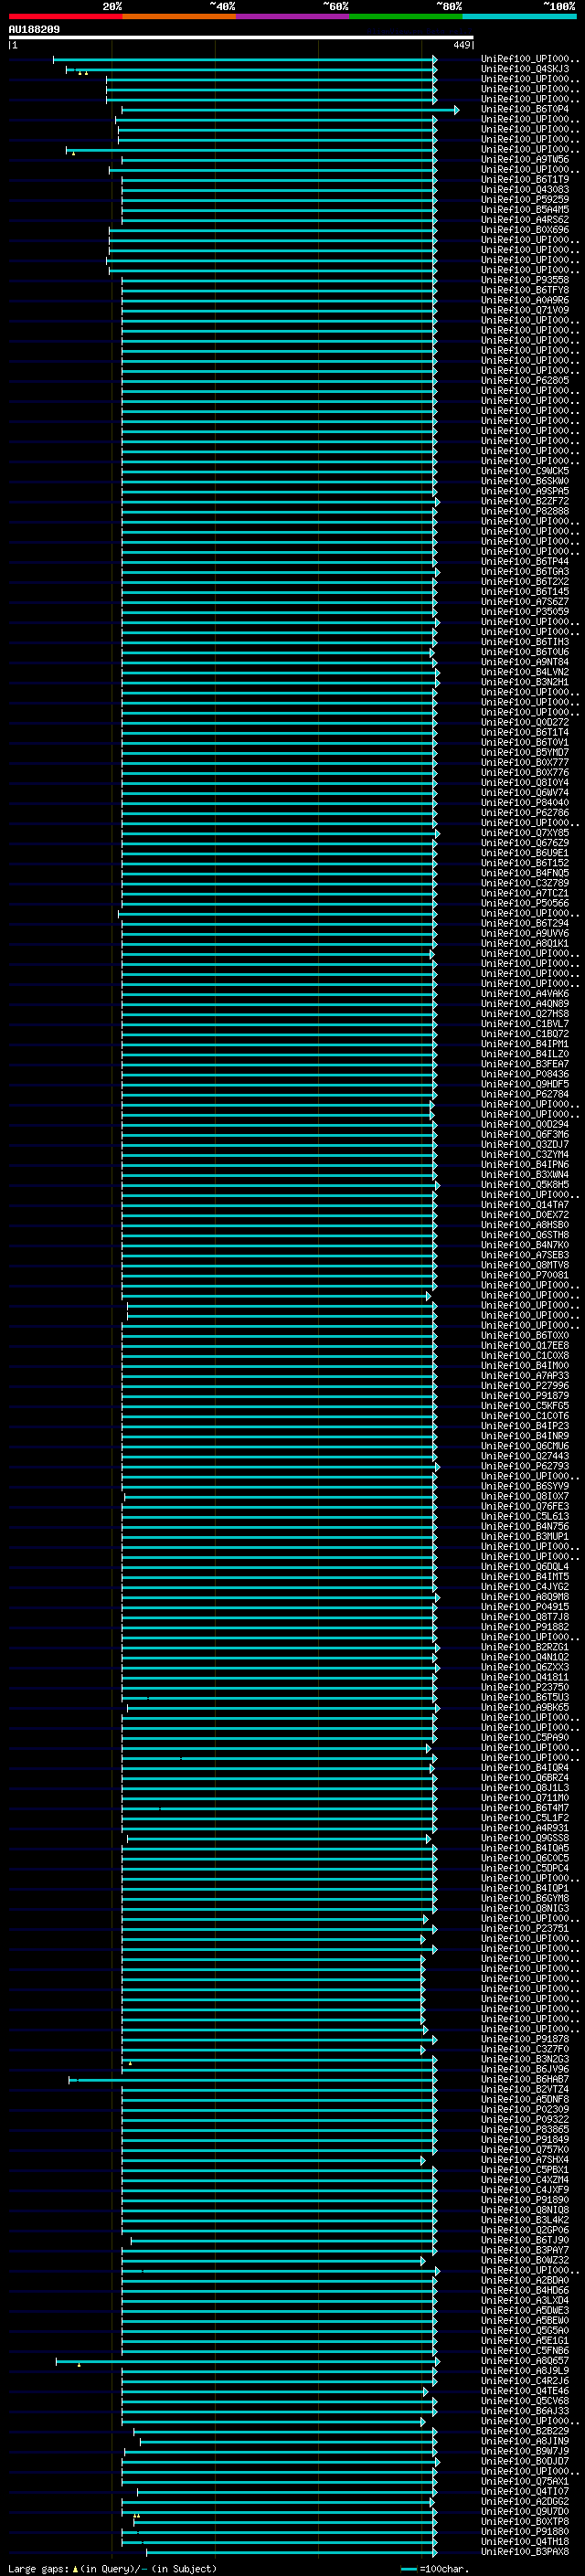Select hit UniRef100_A4RS62
585x2576 pixels.
point(525,219)
